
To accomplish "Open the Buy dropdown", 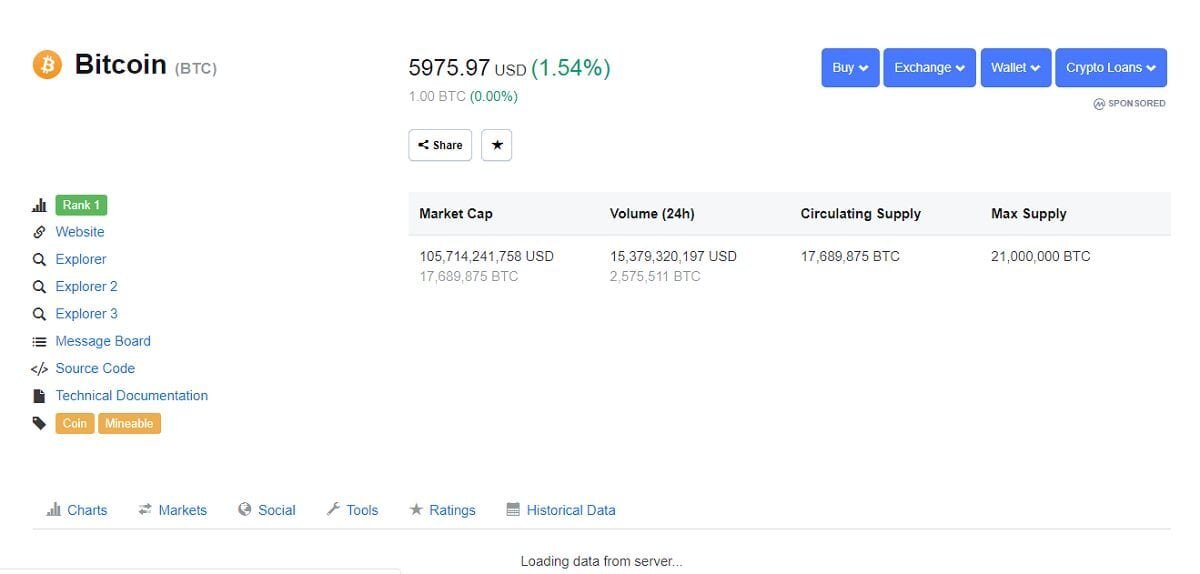I will click(850, 68).
